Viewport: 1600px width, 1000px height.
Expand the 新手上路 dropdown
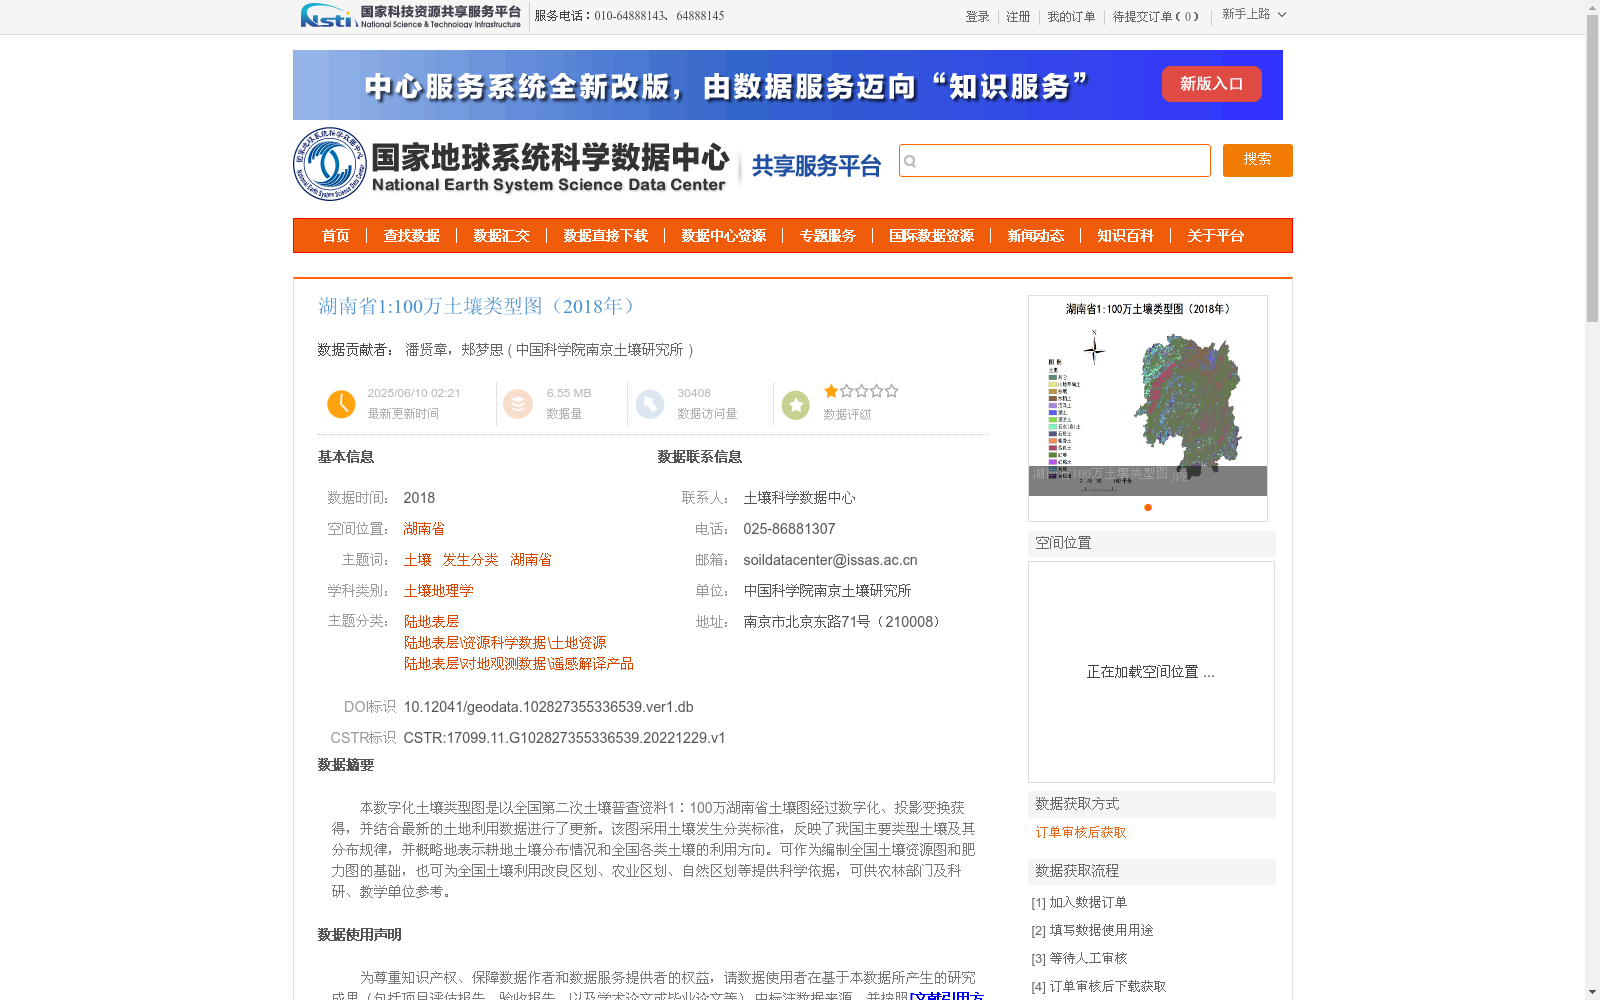point(1254,14)
